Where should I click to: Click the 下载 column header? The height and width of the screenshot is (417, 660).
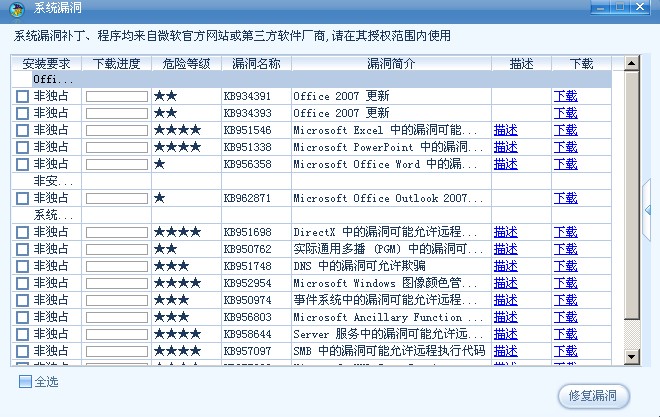pos(581,64)
